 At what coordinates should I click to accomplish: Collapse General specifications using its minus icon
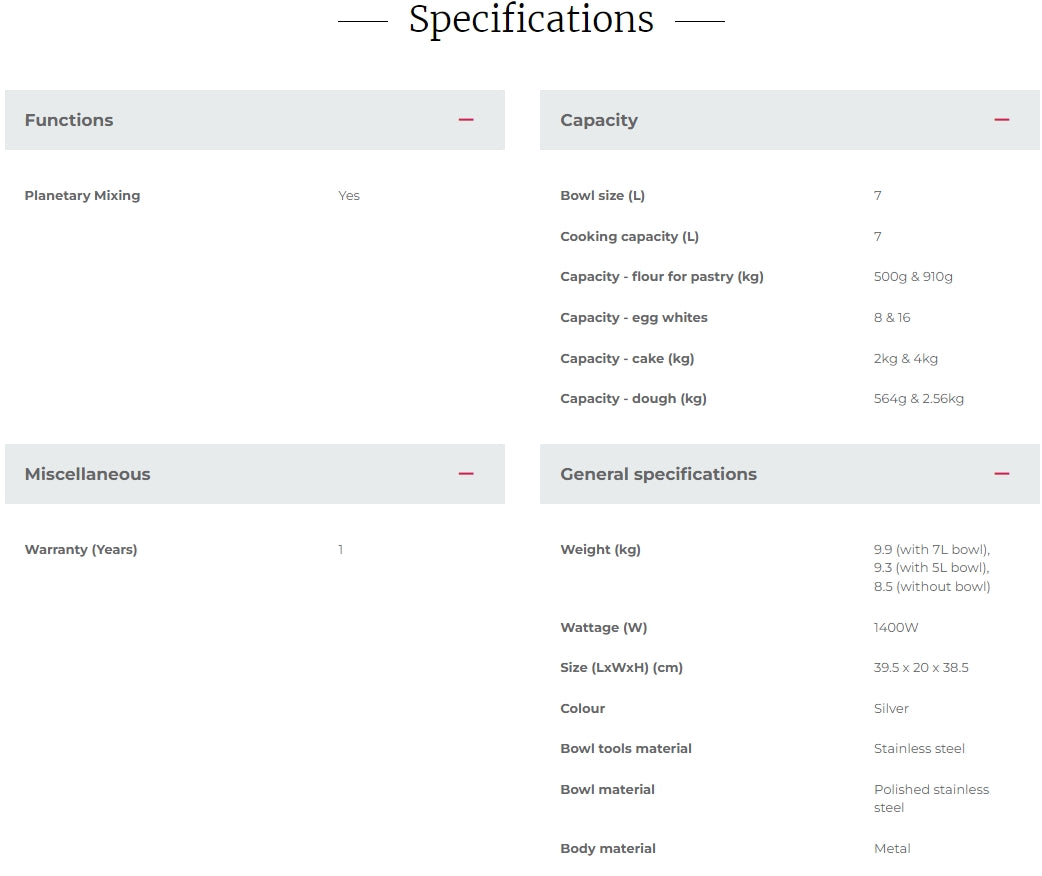click(1001, 474)
